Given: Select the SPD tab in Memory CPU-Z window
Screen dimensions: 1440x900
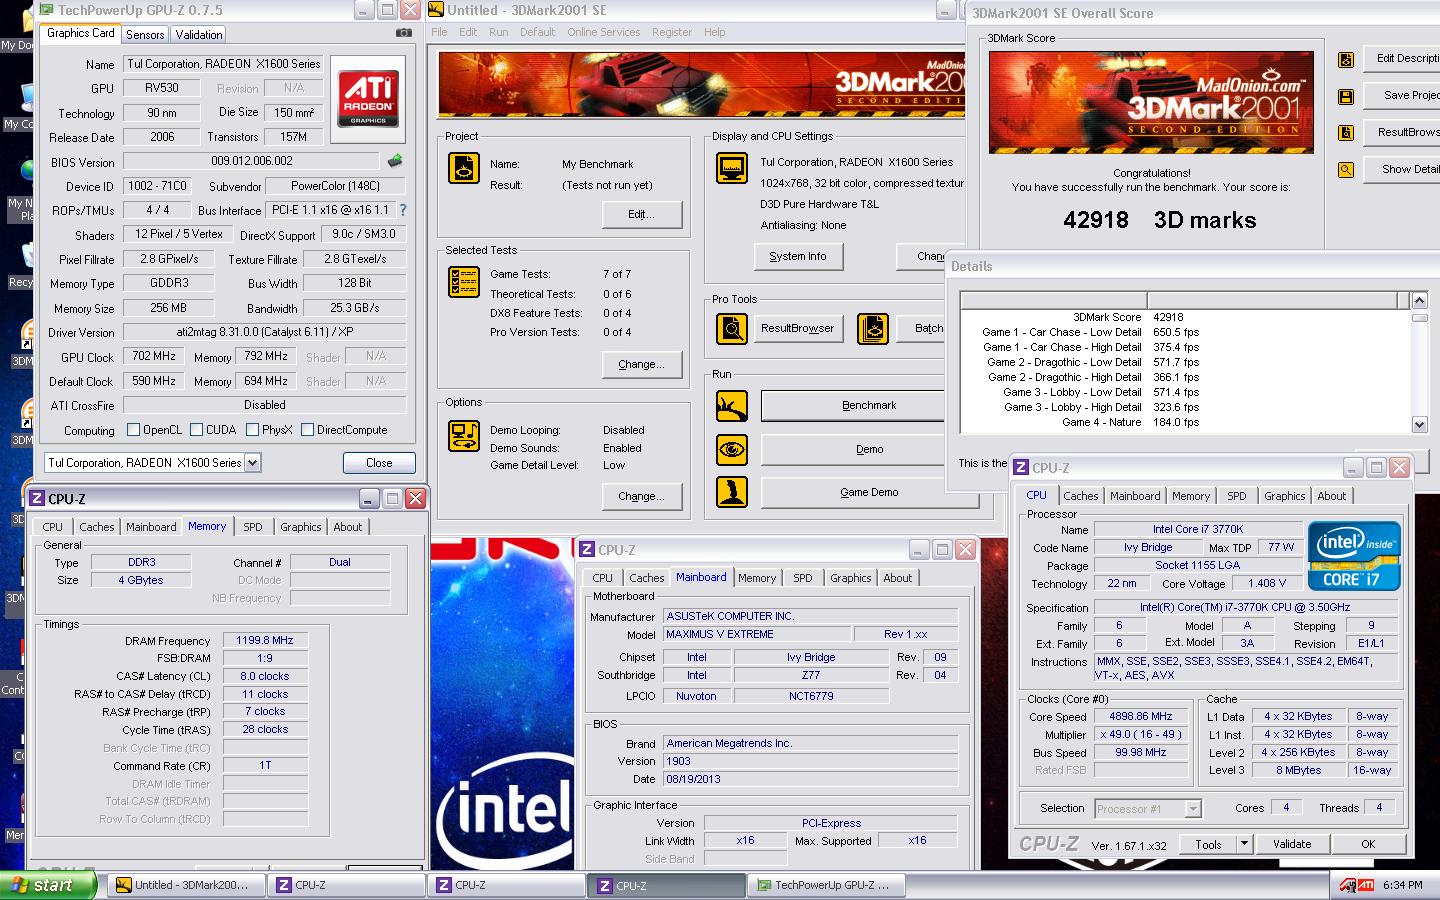Looking at the screenshot, I should coord(253,527).
